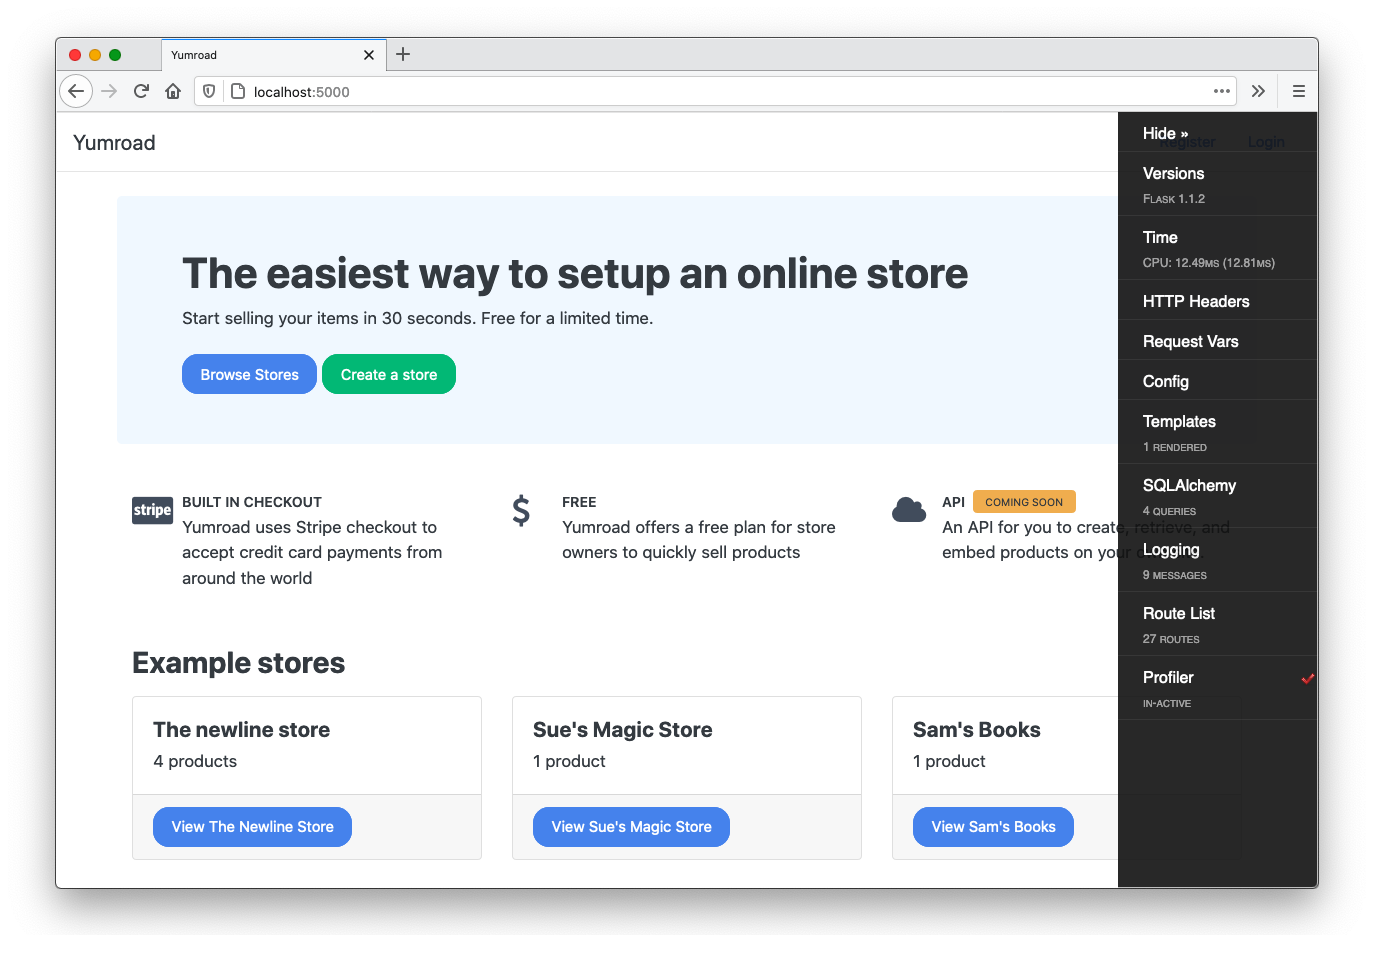Open the HTTP Headers panel
The image size is (1374, 962).
[x=1217, y=300]
